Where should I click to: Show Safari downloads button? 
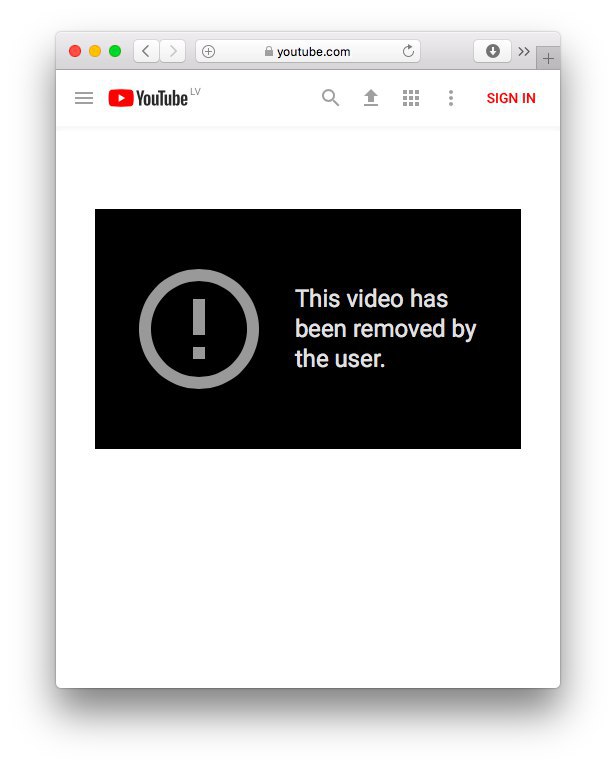493,51
